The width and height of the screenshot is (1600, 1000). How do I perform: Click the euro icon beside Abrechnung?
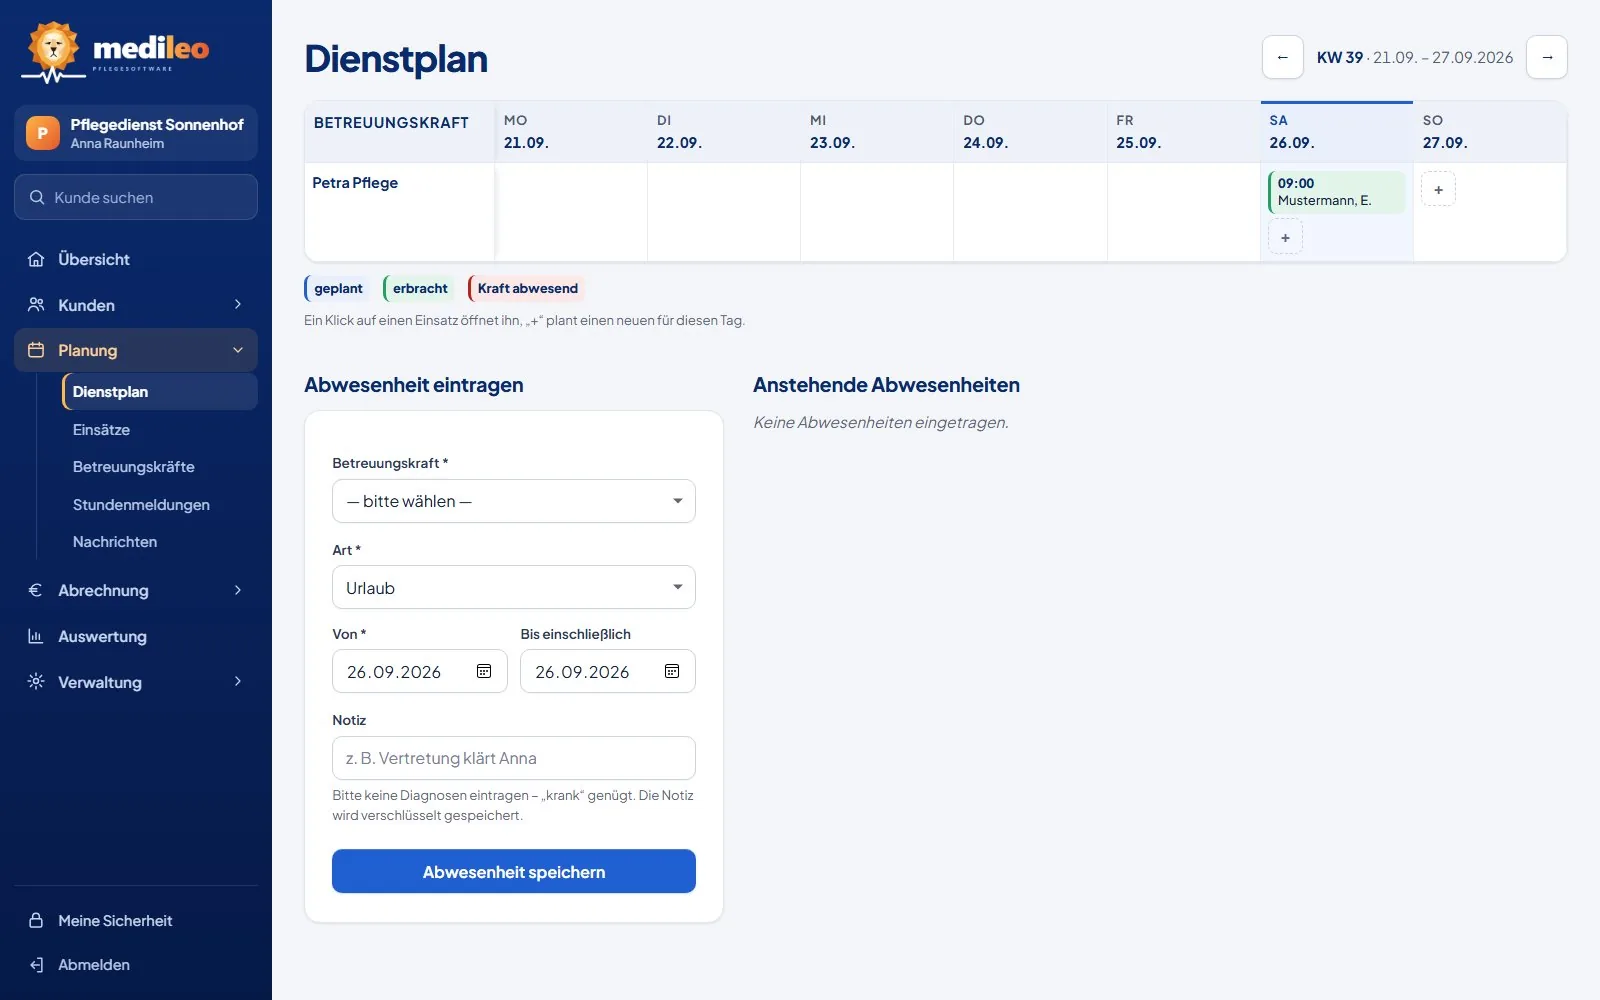tap(36, 590)
